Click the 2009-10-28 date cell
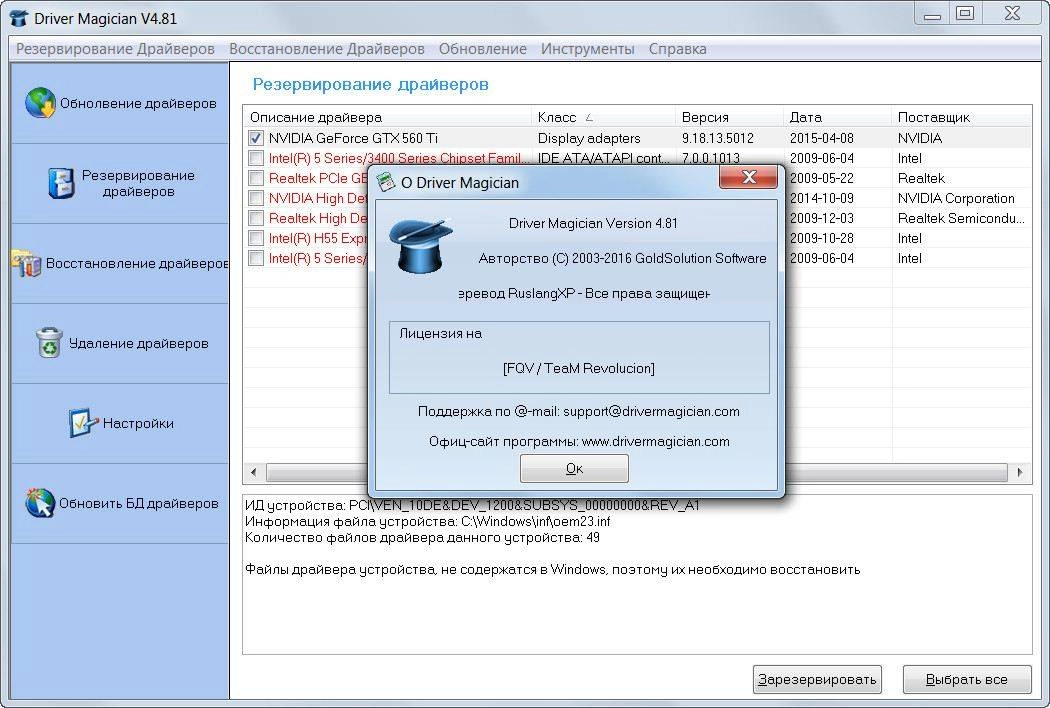The image size is (1050, 708). 822,238
